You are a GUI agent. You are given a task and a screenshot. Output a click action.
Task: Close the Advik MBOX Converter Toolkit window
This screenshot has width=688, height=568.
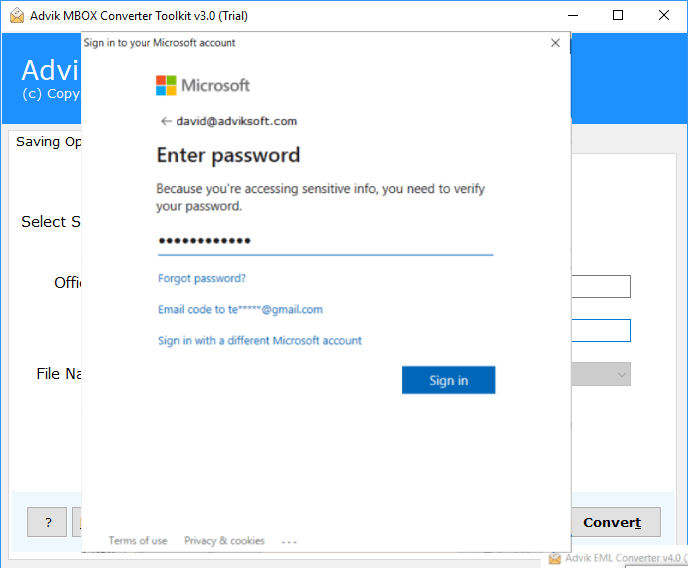[x=664, y=15]
